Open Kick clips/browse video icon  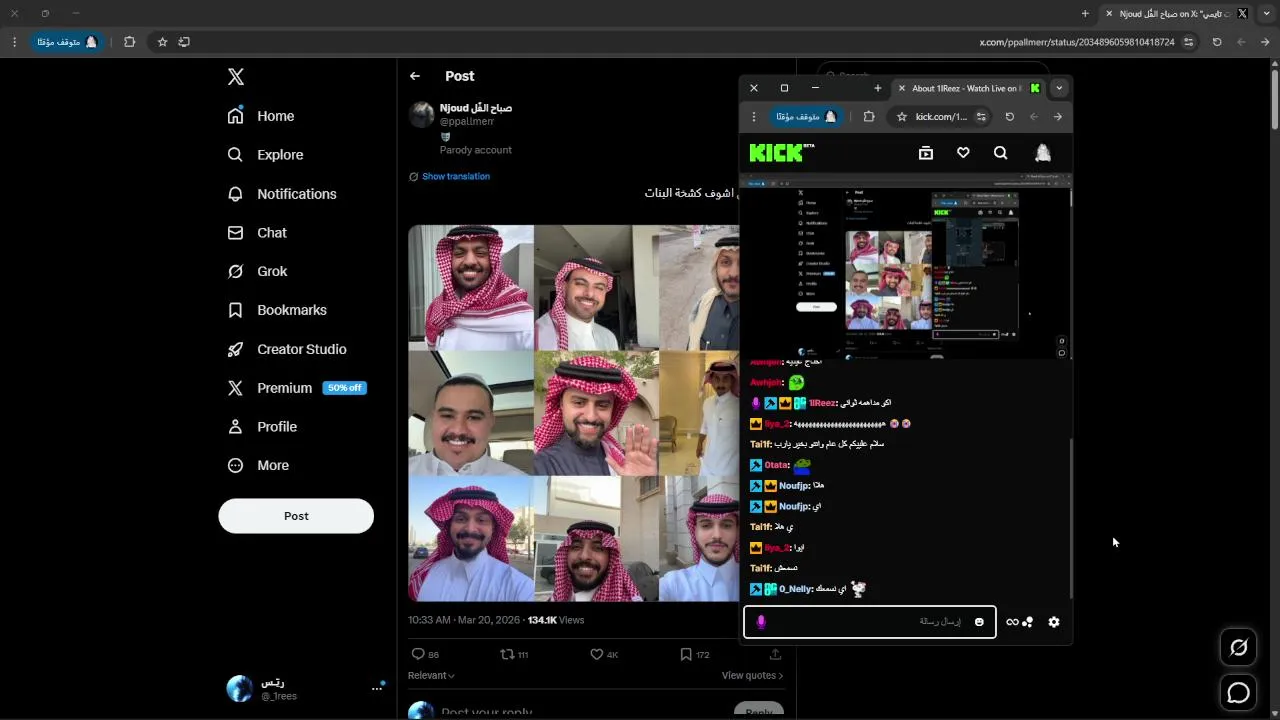click(x=926, y=153)
